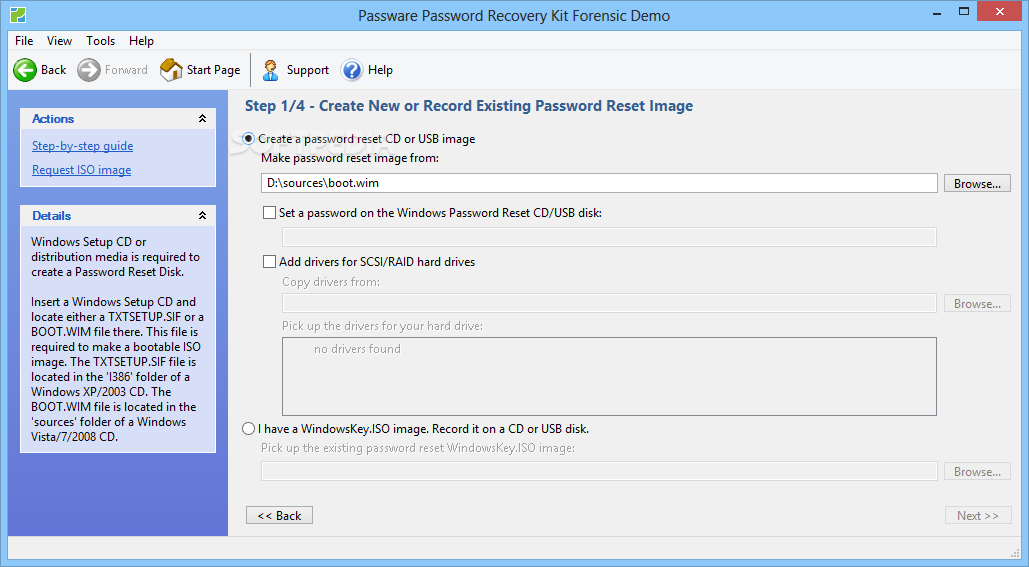
Task: Click the app icon in the title bar
Action: tap(16, 15)
